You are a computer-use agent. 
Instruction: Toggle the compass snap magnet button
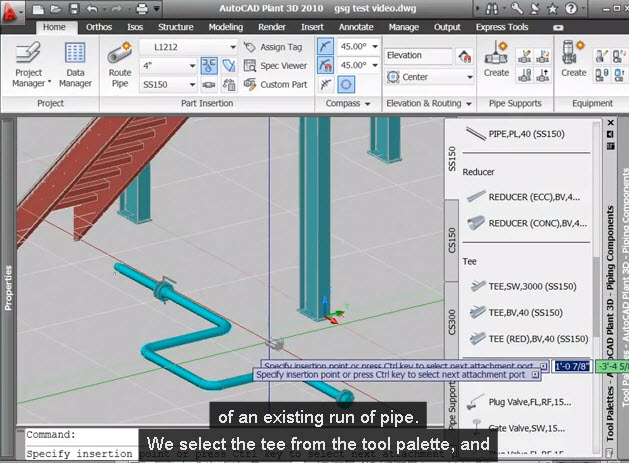click(x=325, y=65)
